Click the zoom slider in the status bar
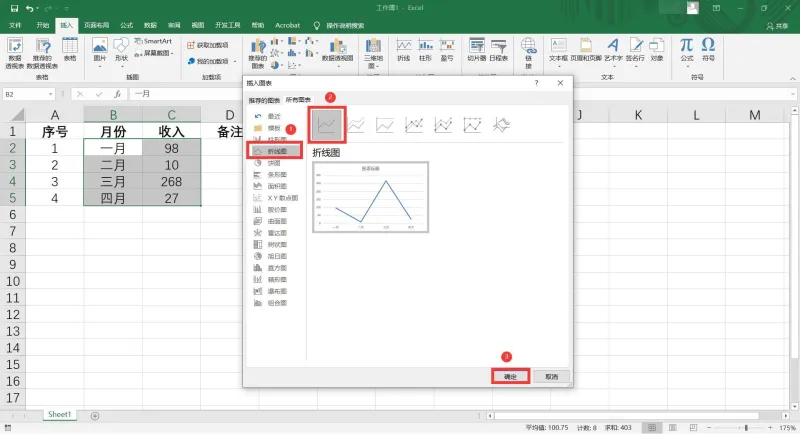800x434 pixels. click(739, 427)
